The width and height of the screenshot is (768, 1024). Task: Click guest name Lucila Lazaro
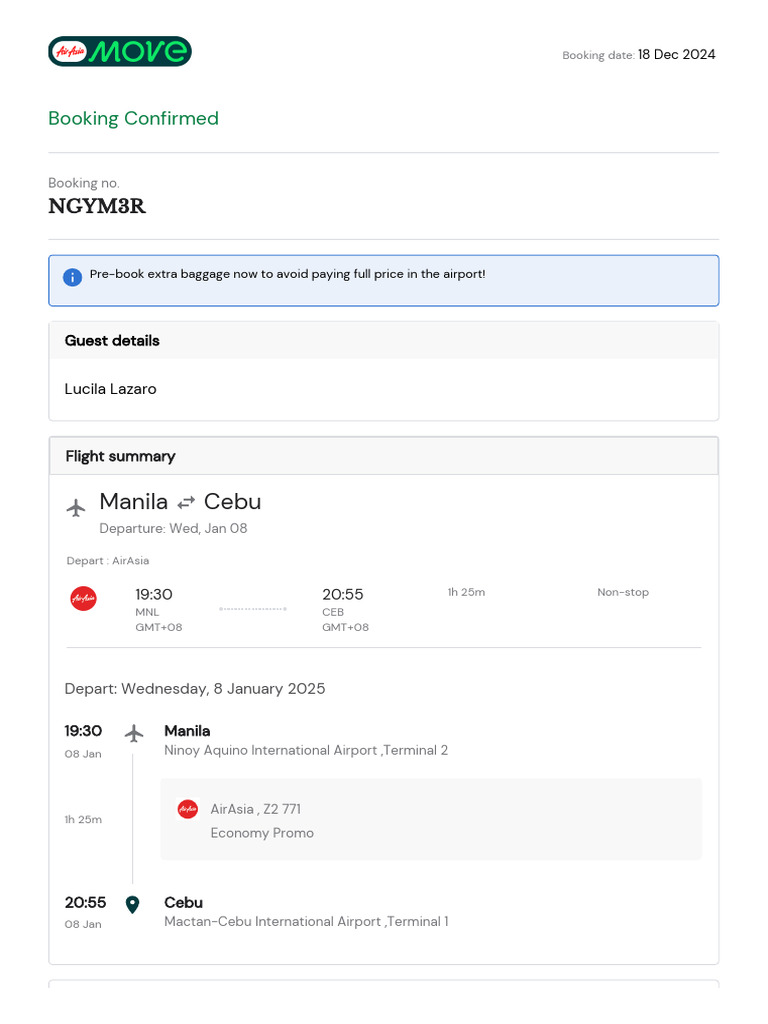click(x=110, y=389)
